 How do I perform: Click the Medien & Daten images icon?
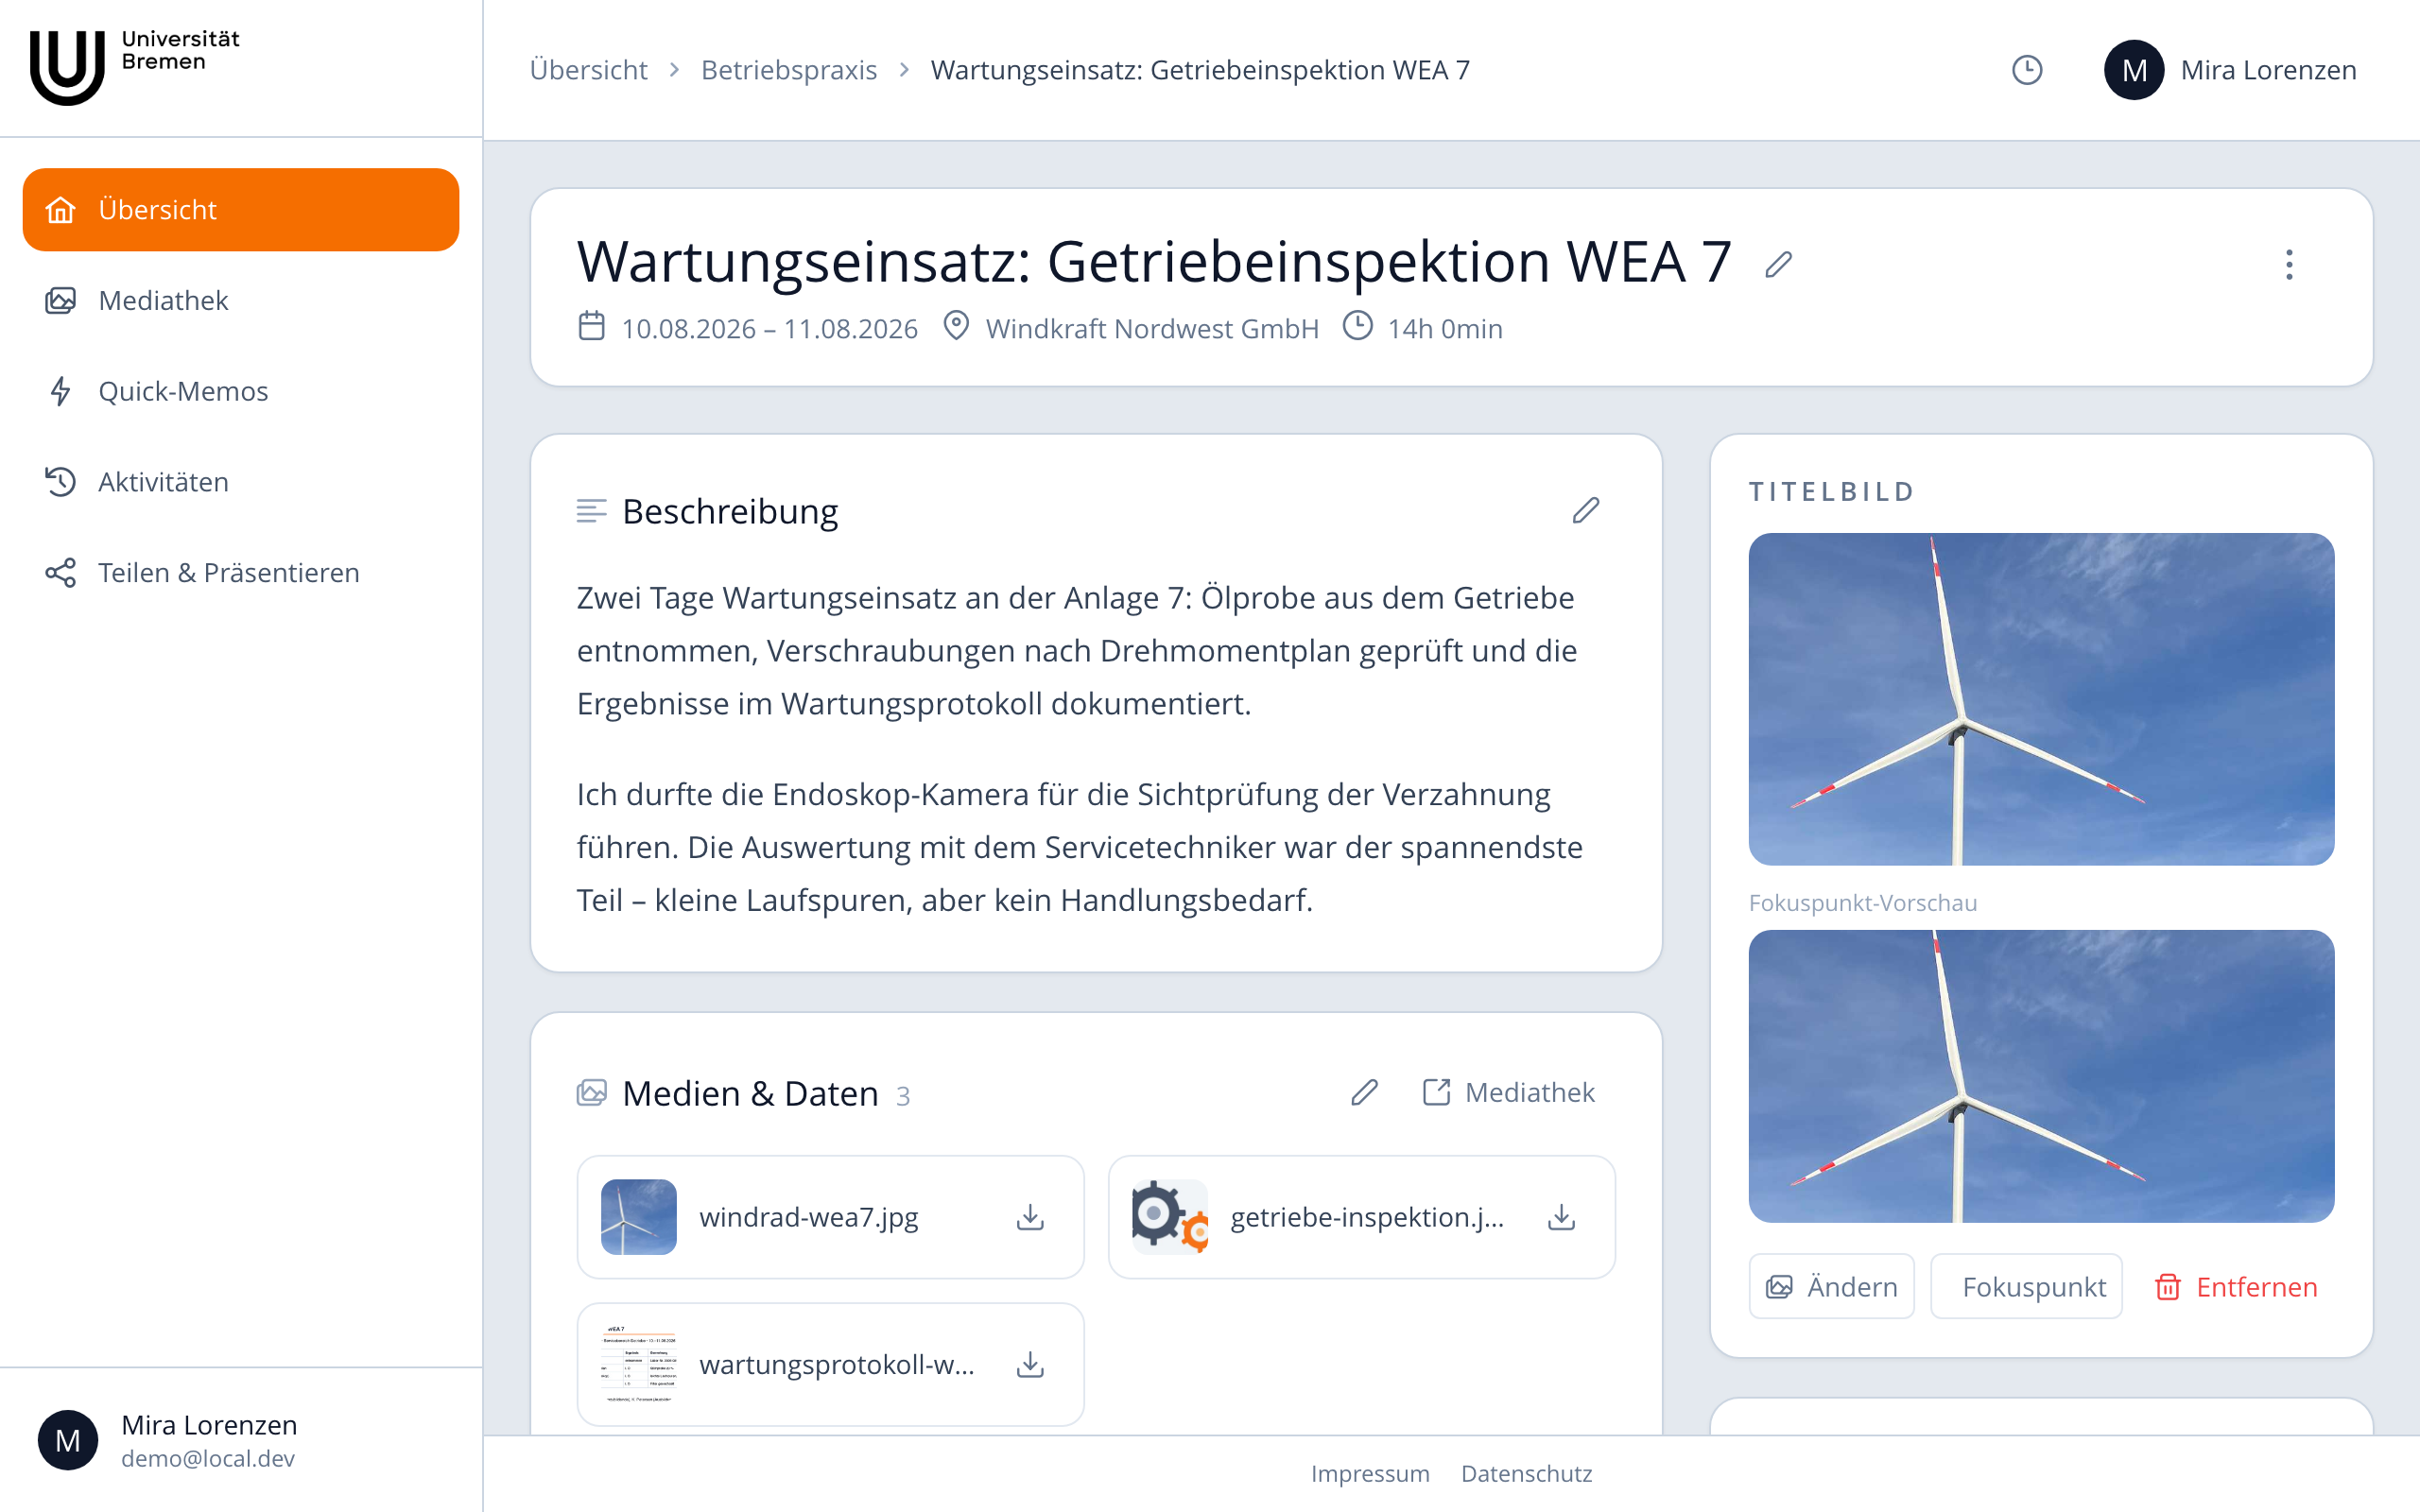pos(592,1093)
